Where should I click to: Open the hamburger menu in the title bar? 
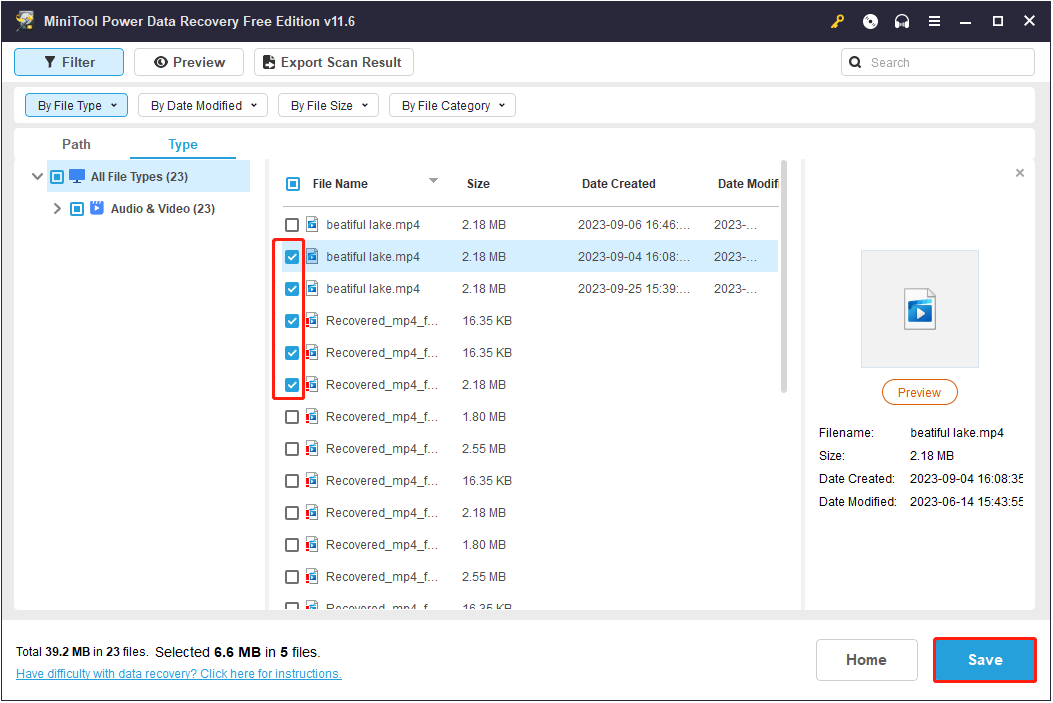pos(934,20)
